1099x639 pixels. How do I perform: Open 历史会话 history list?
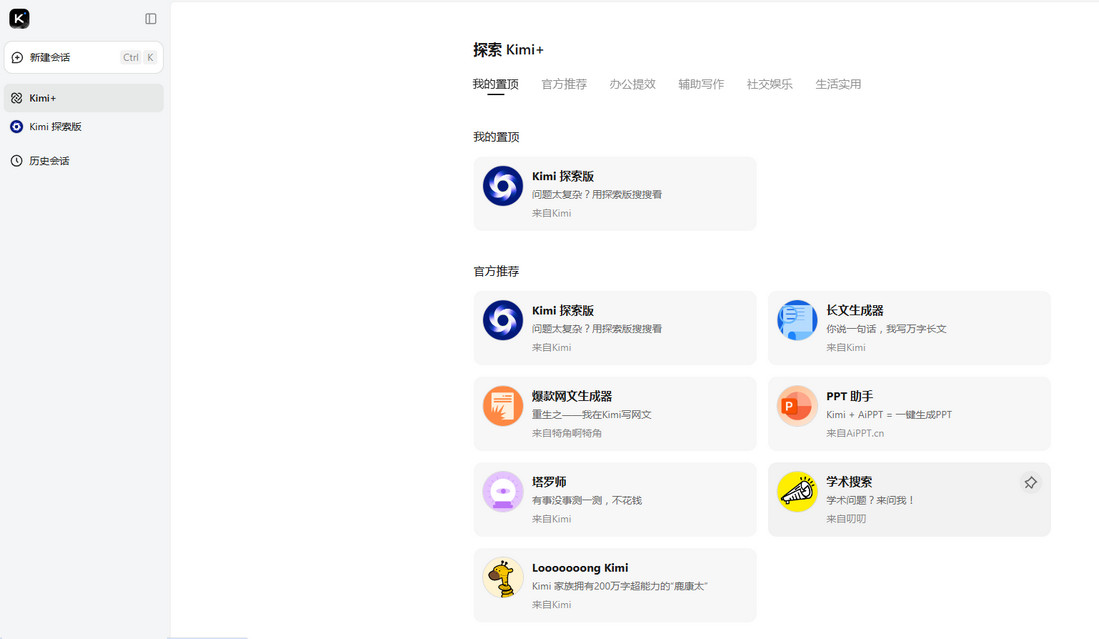83,161
